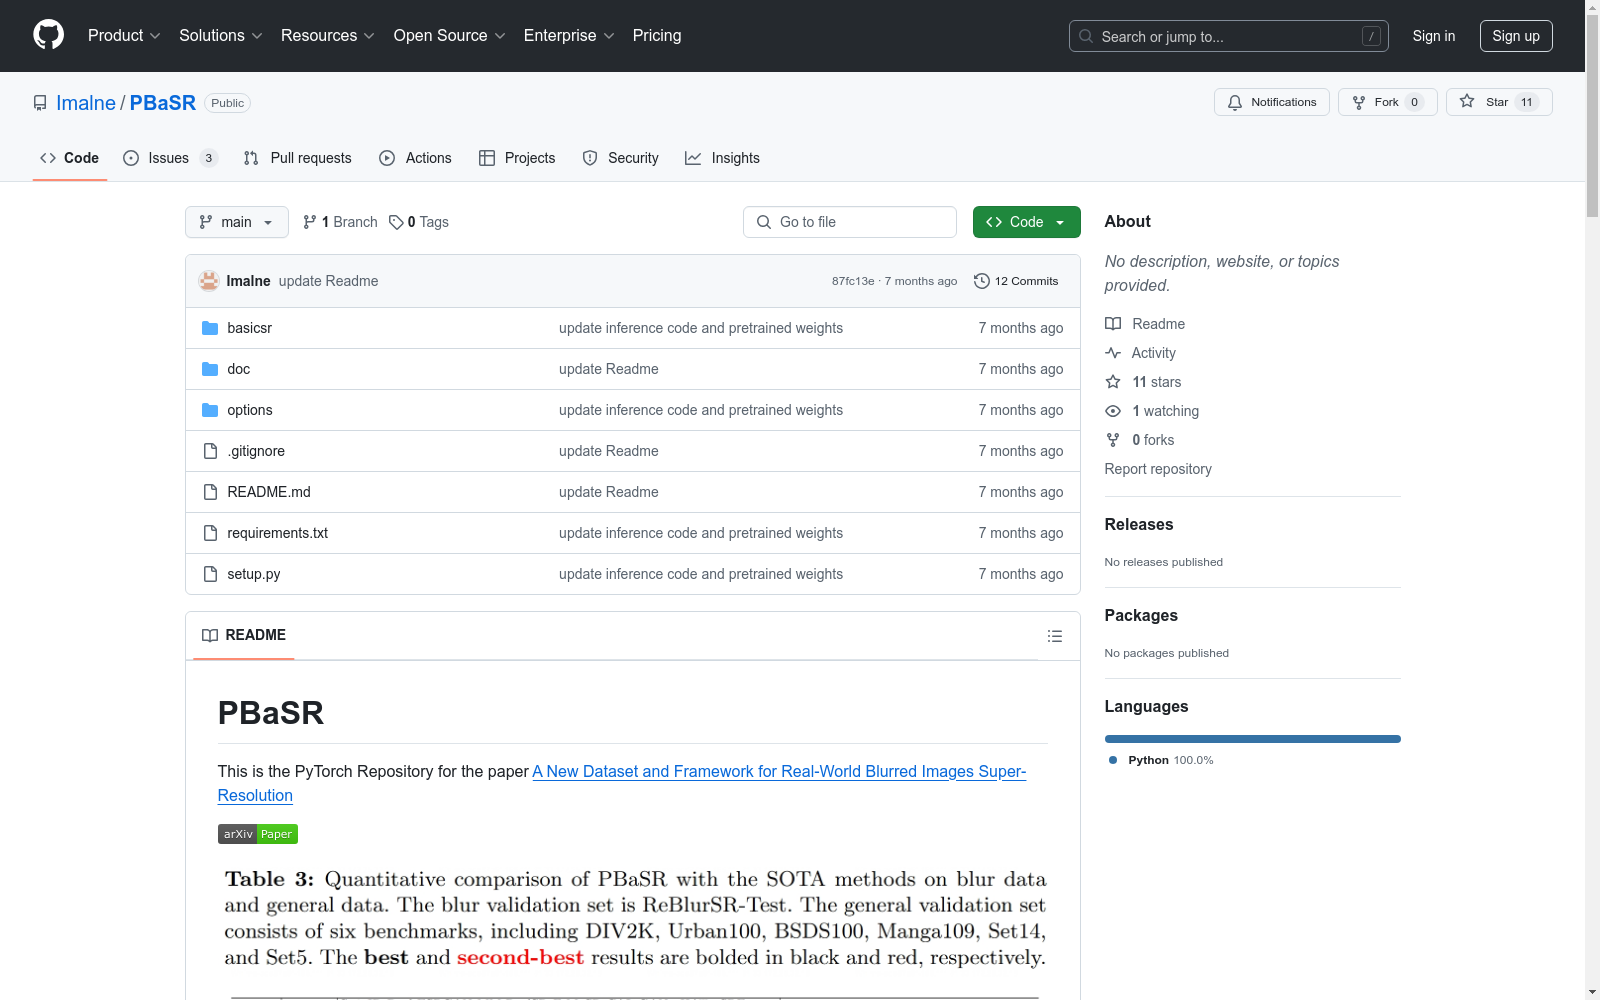Viewport: 1600px width, 1000px height.
Task: Click the stars icon in About sidebar
Action: pyautogui.click(x=1113, y=382)
